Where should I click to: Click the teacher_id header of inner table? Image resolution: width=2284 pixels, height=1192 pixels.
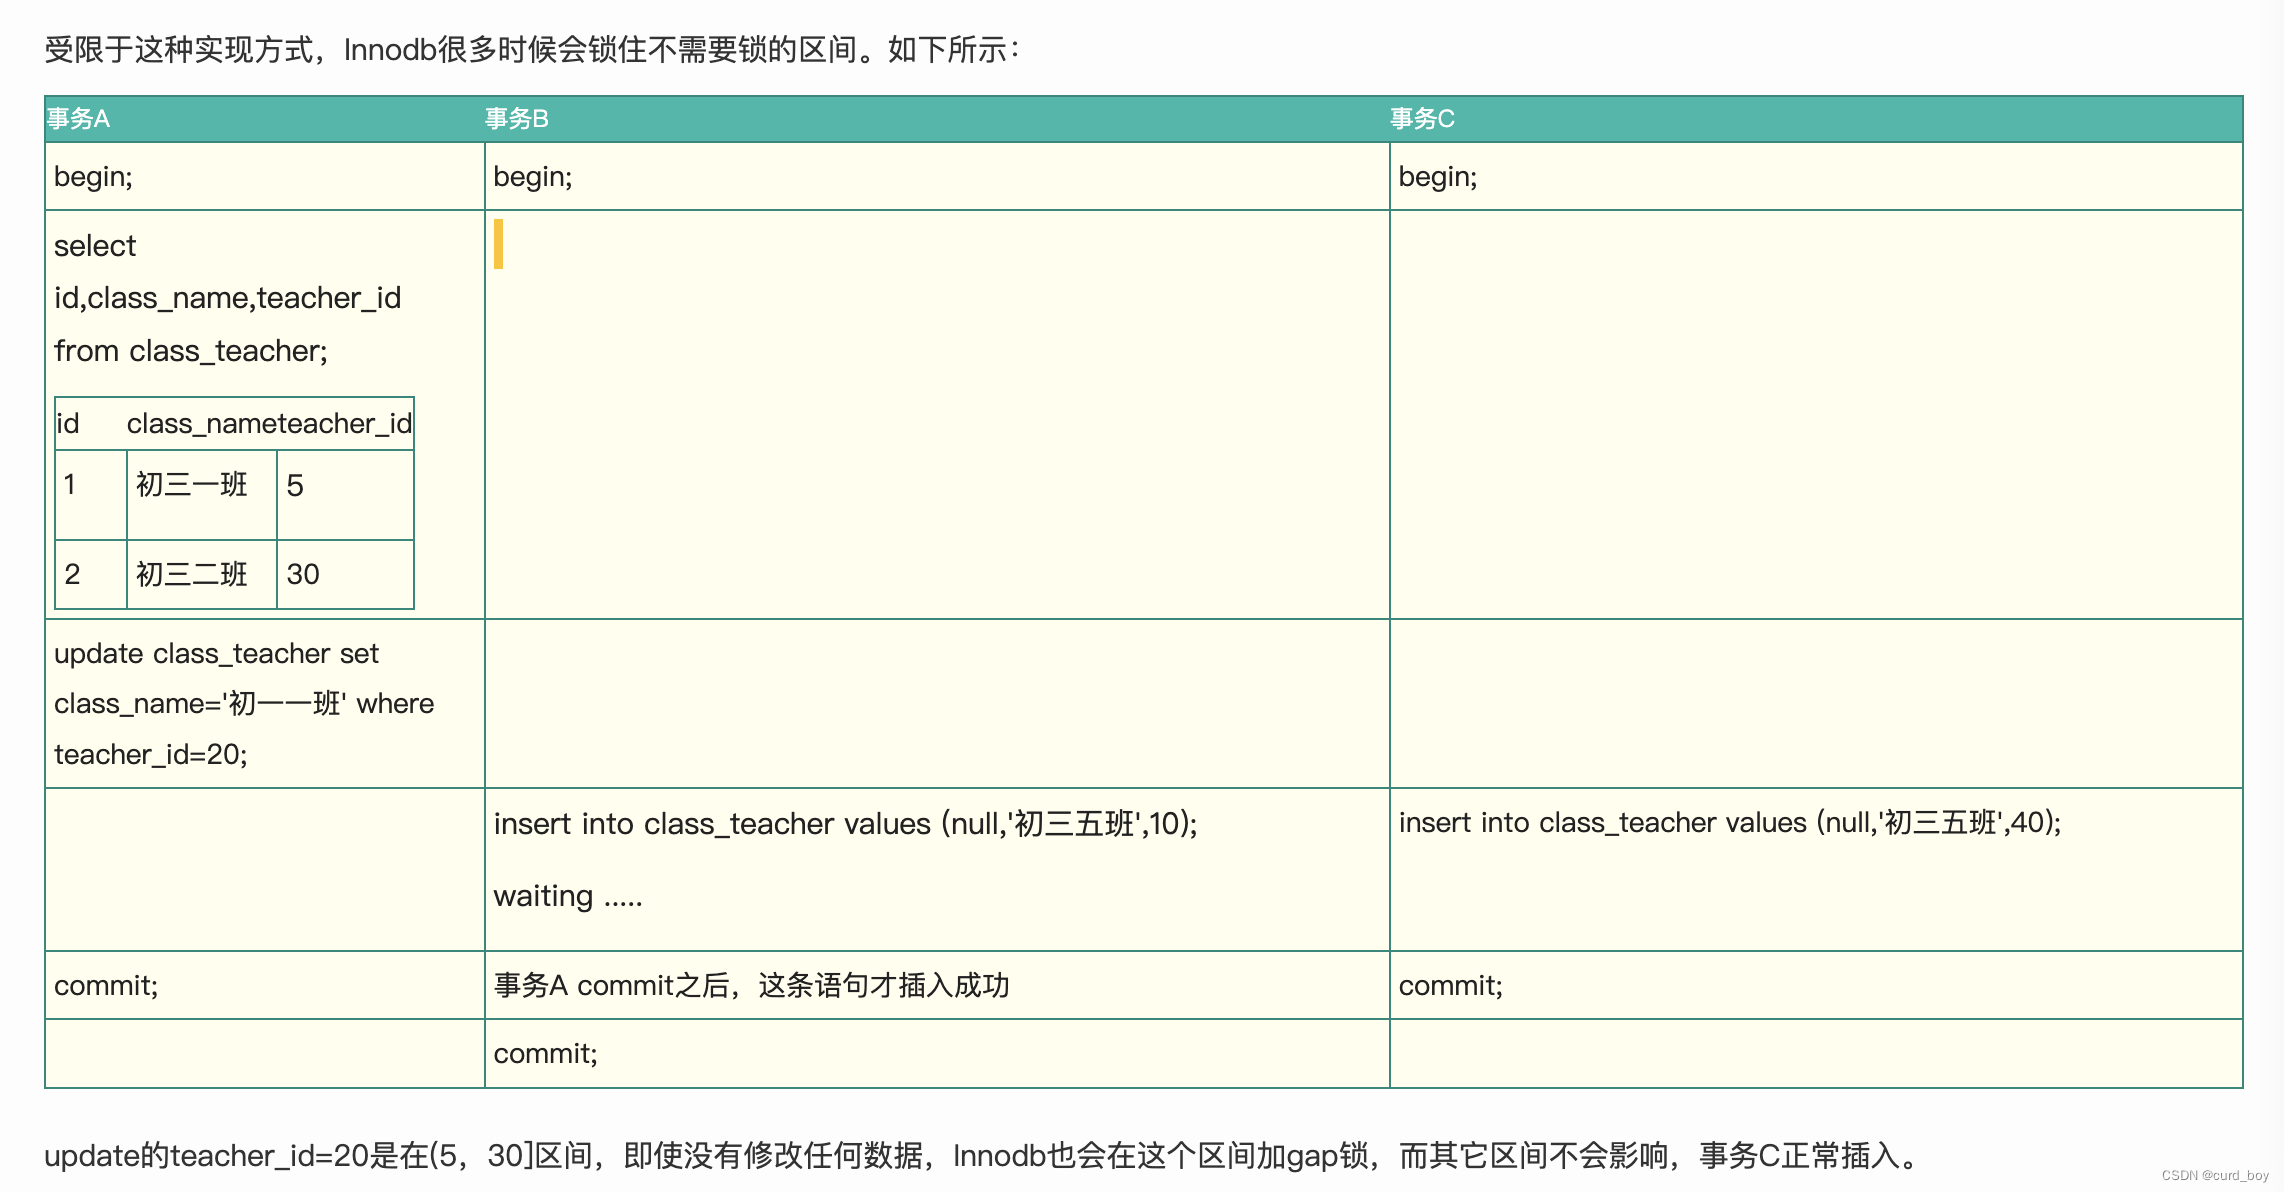click(x=345, y=424)
